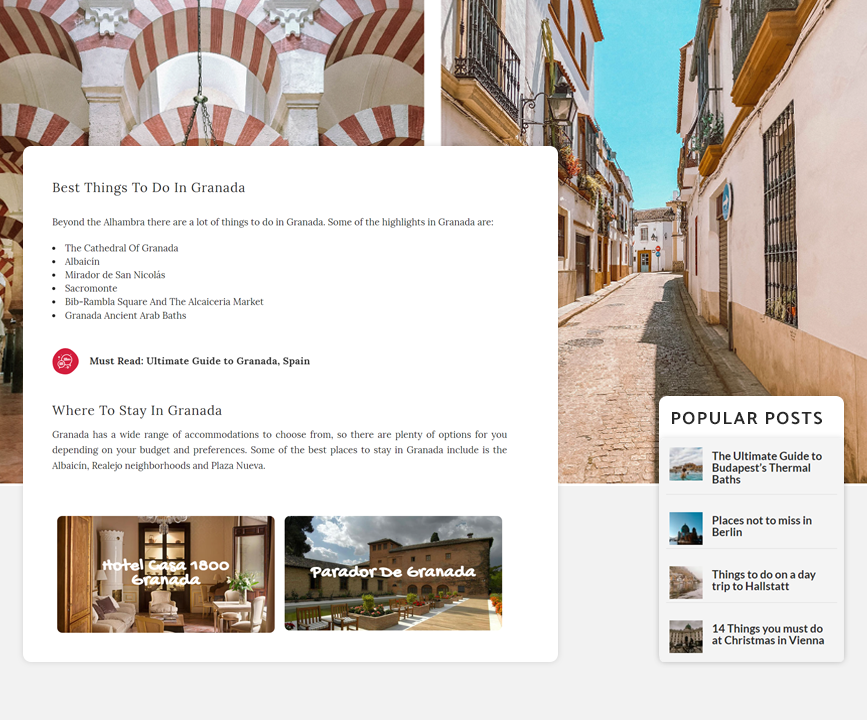Viewport: 867px width, 720px height.
Task: Open Things to do in Hallstatt post
Action: pos(763,581)
